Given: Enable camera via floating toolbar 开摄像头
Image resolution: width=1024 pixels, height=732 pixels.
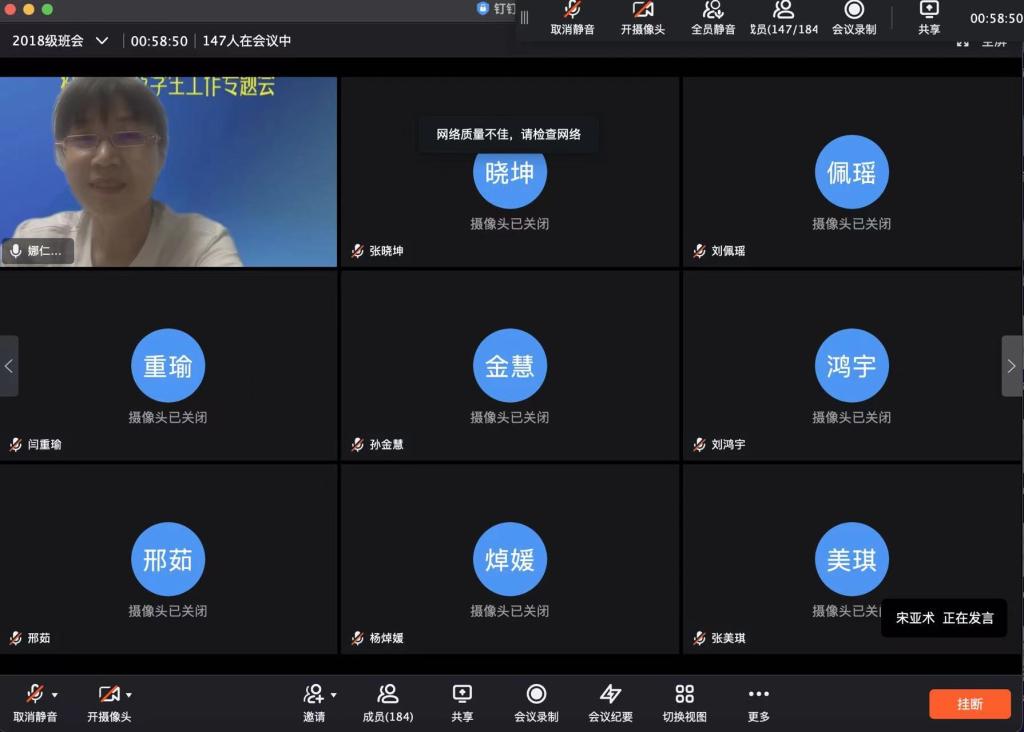Looking at the screenshot, I should [642, 12].
